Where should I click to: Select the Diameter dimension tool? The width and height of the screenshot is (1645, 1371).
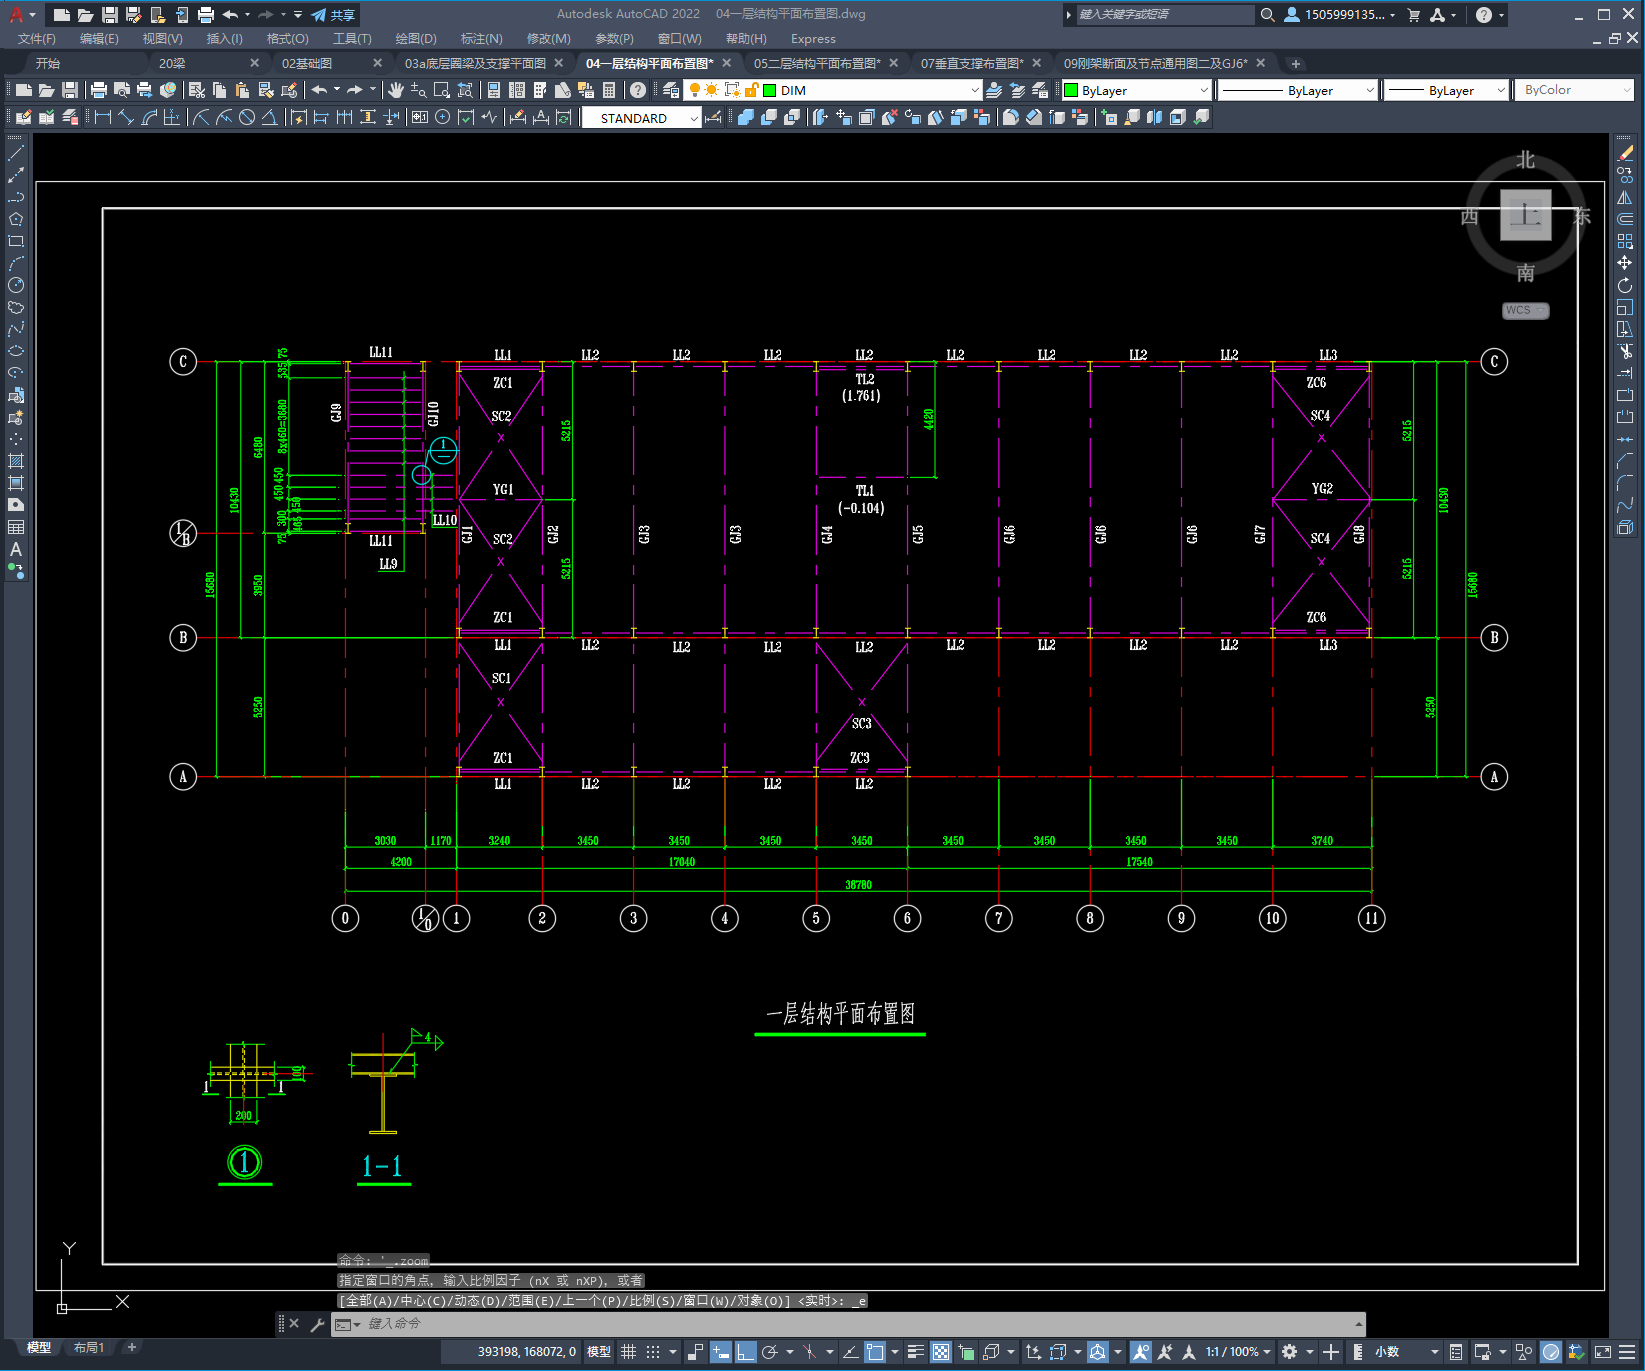pos(246,117)
